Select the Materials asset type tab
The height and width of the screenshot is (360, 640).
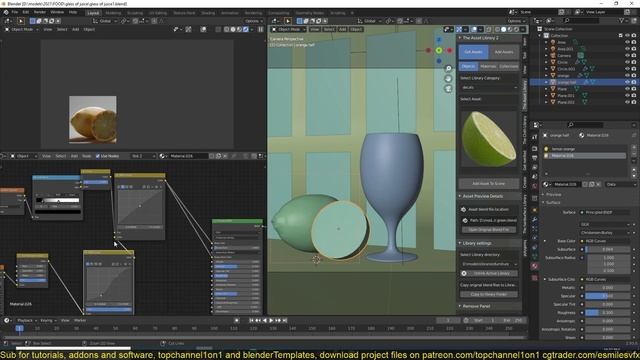(x=488, y=66)
